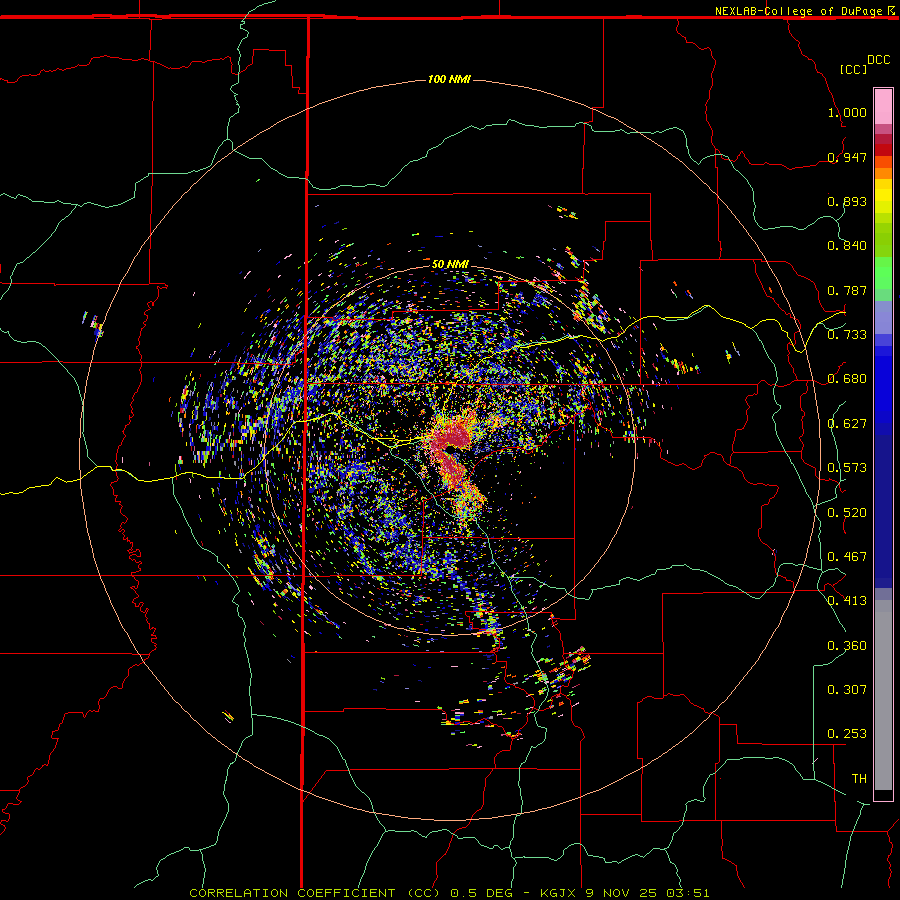Click the 0.893 scale value
Image resolution: width=900 pixels, height=900 pixels.
coord(847,201)
